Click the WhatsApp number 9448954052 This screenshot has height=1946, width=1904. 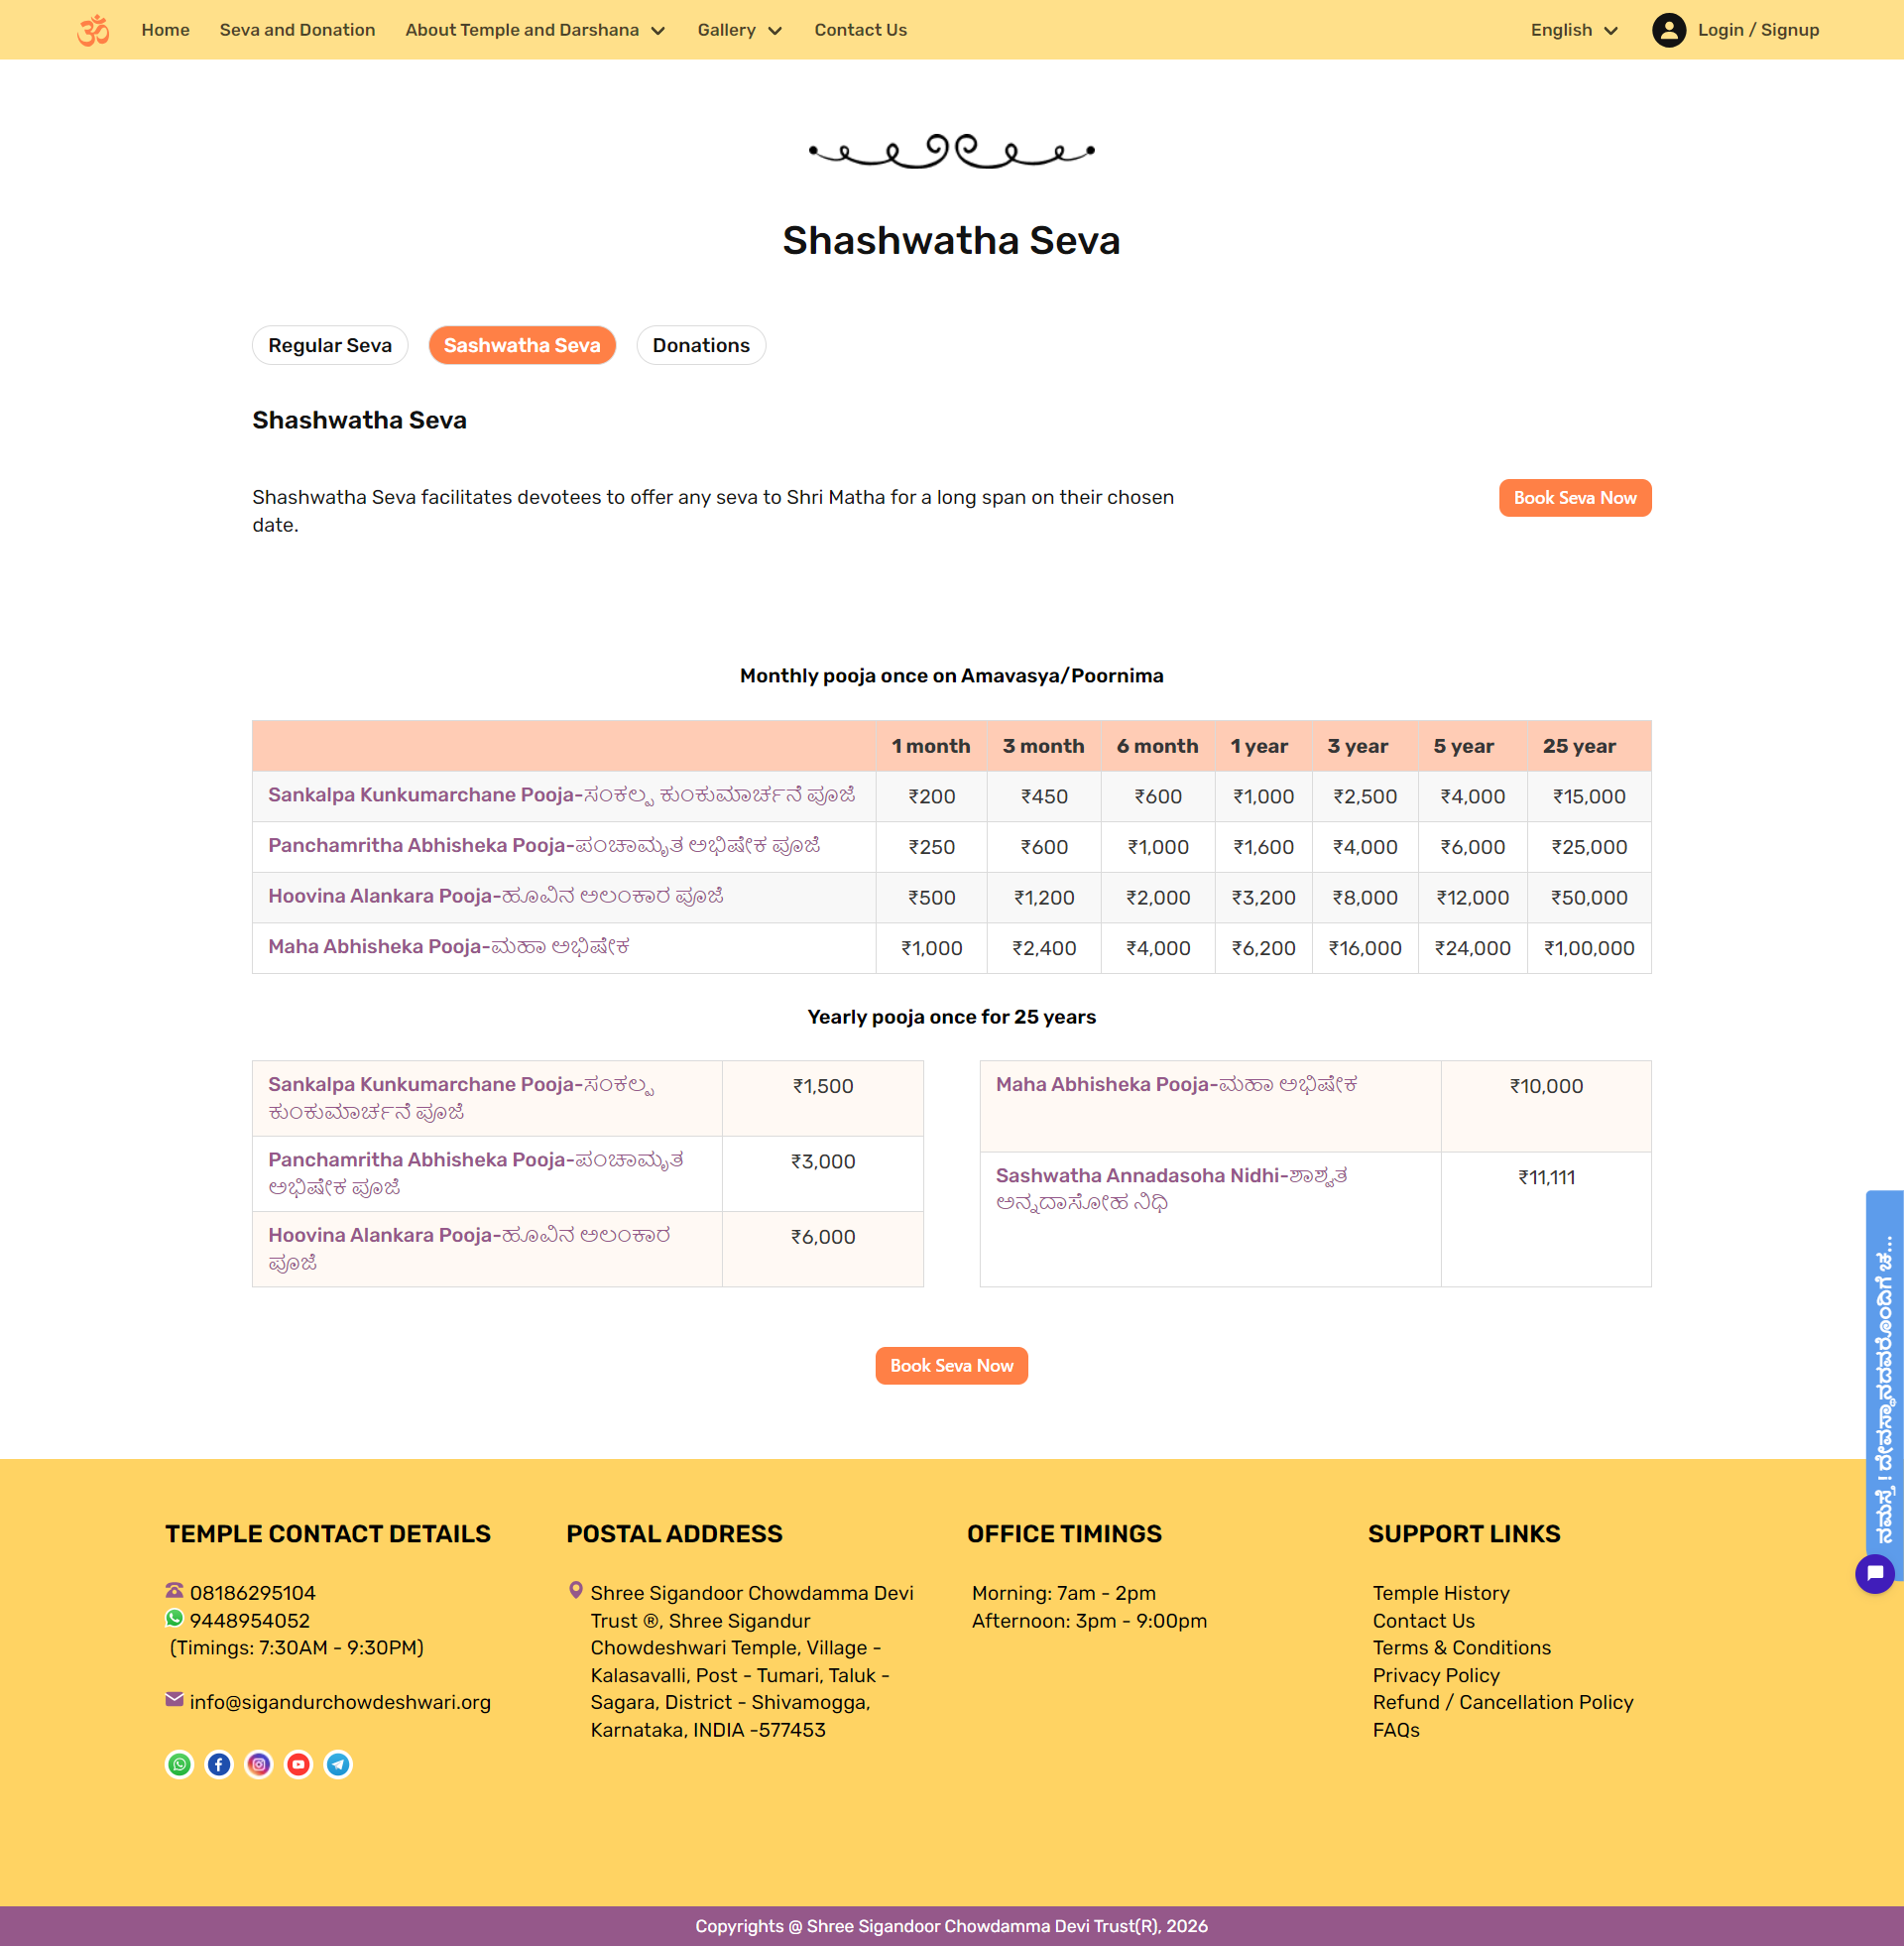pos(250,1621)
